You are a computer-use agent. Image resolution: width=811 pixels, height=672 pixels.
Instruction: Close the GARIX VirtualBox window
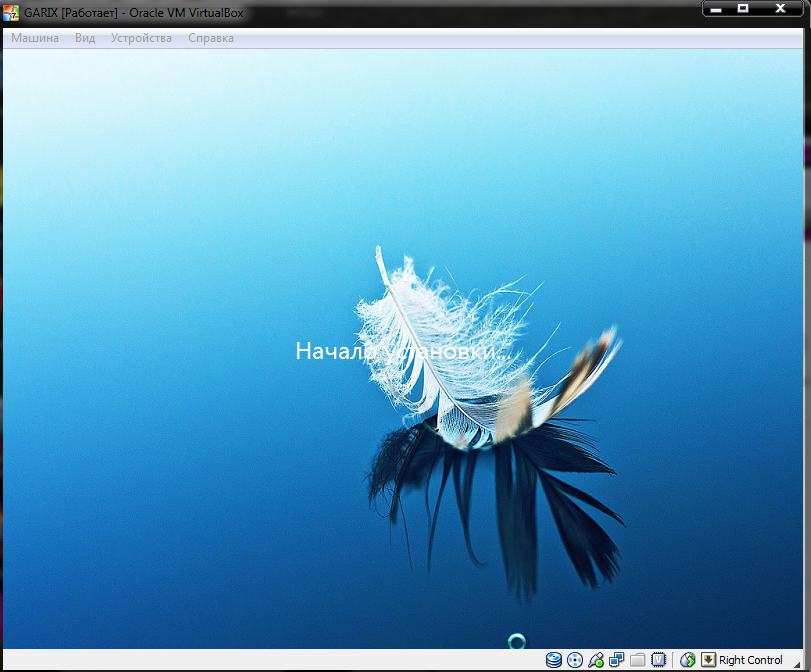tap(780, 9)
